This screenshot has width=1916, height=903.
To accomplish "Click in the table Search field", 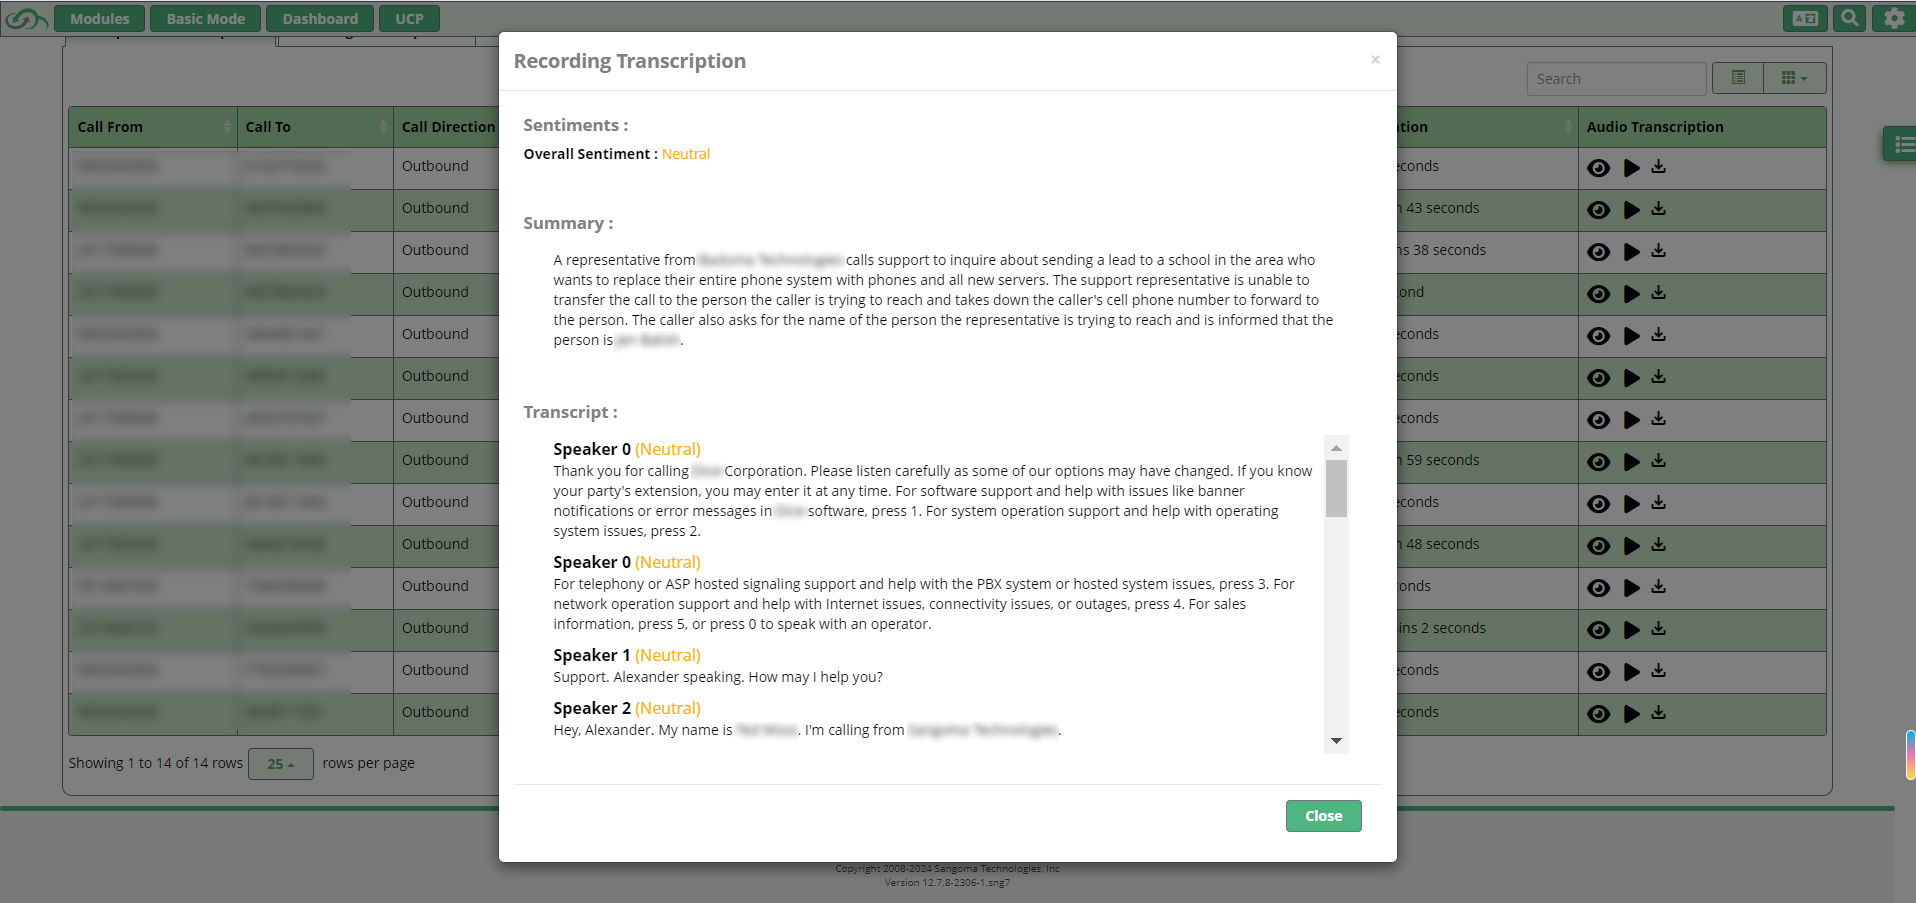I will tap(1615, 79).
